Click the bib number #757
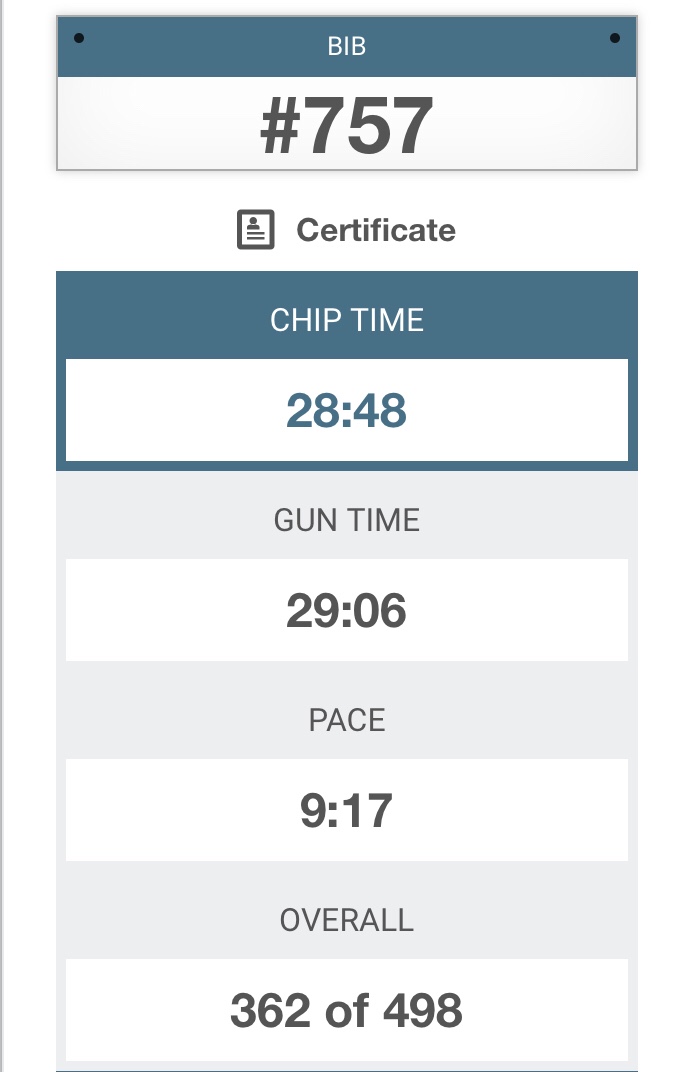This screenshot has width=685, height=1072. click(x=346, y=127)
